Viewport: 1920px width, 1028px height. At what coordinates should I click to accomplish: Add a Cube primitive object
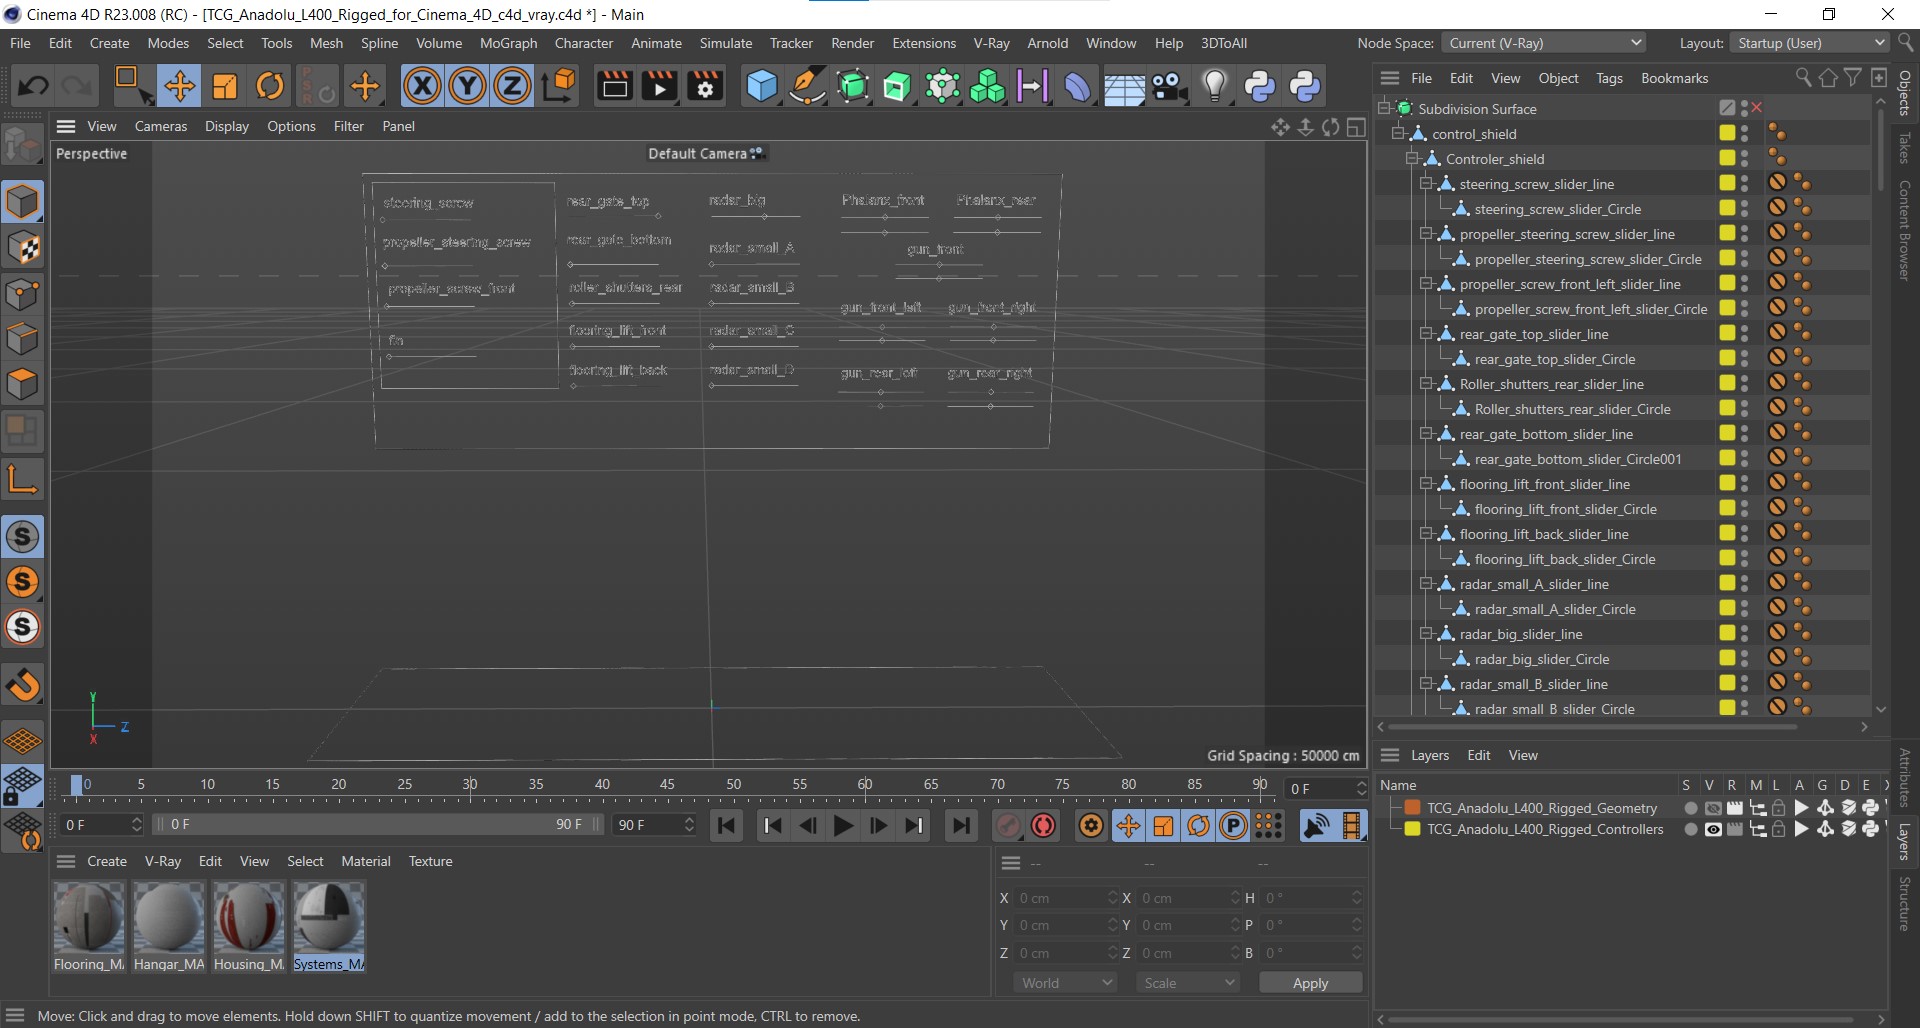762,86
